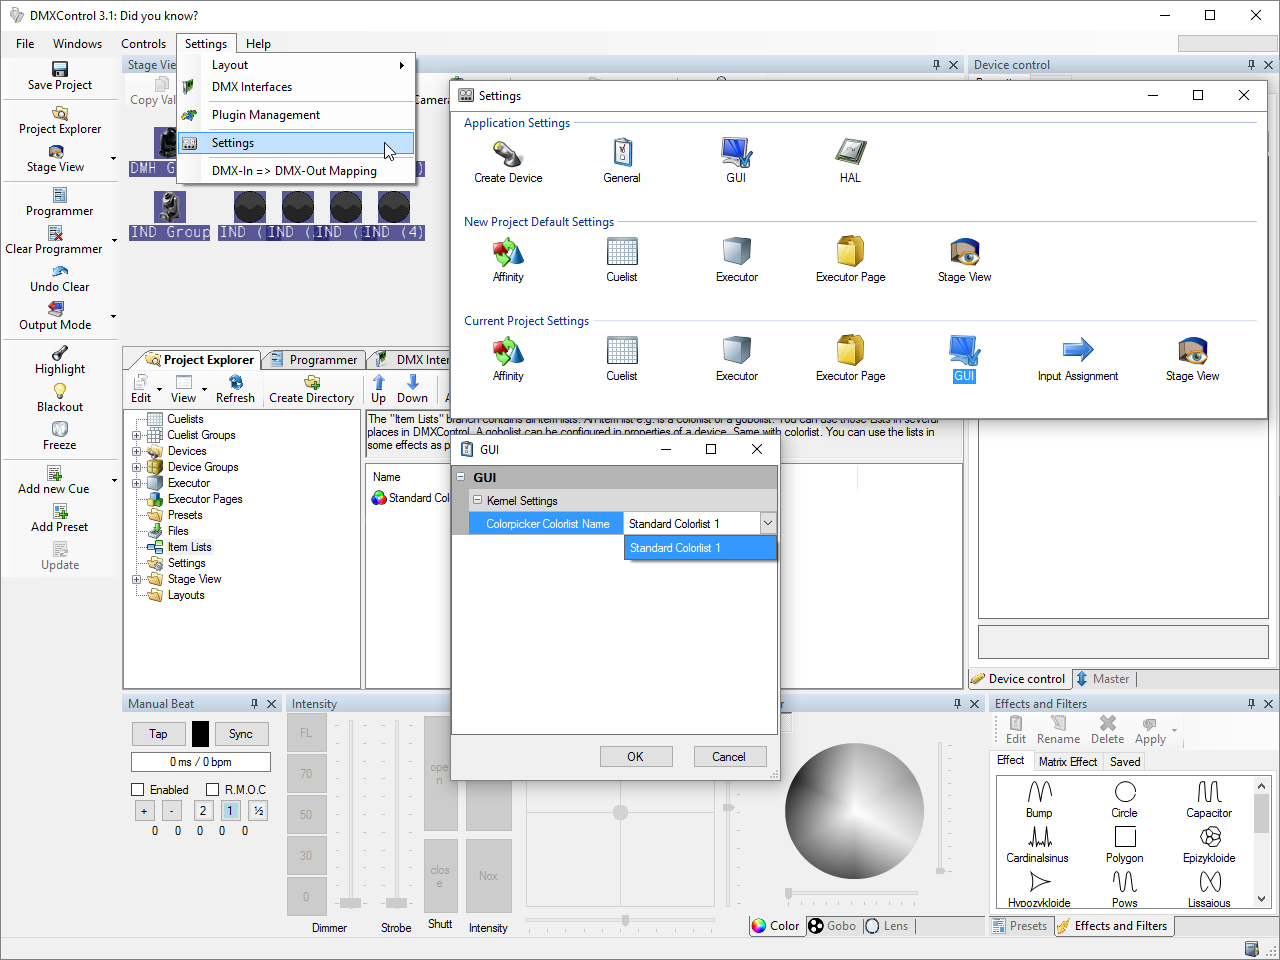Click the Highlight icon in left sidebar
1280x960 pixels.
pos(60,353)
